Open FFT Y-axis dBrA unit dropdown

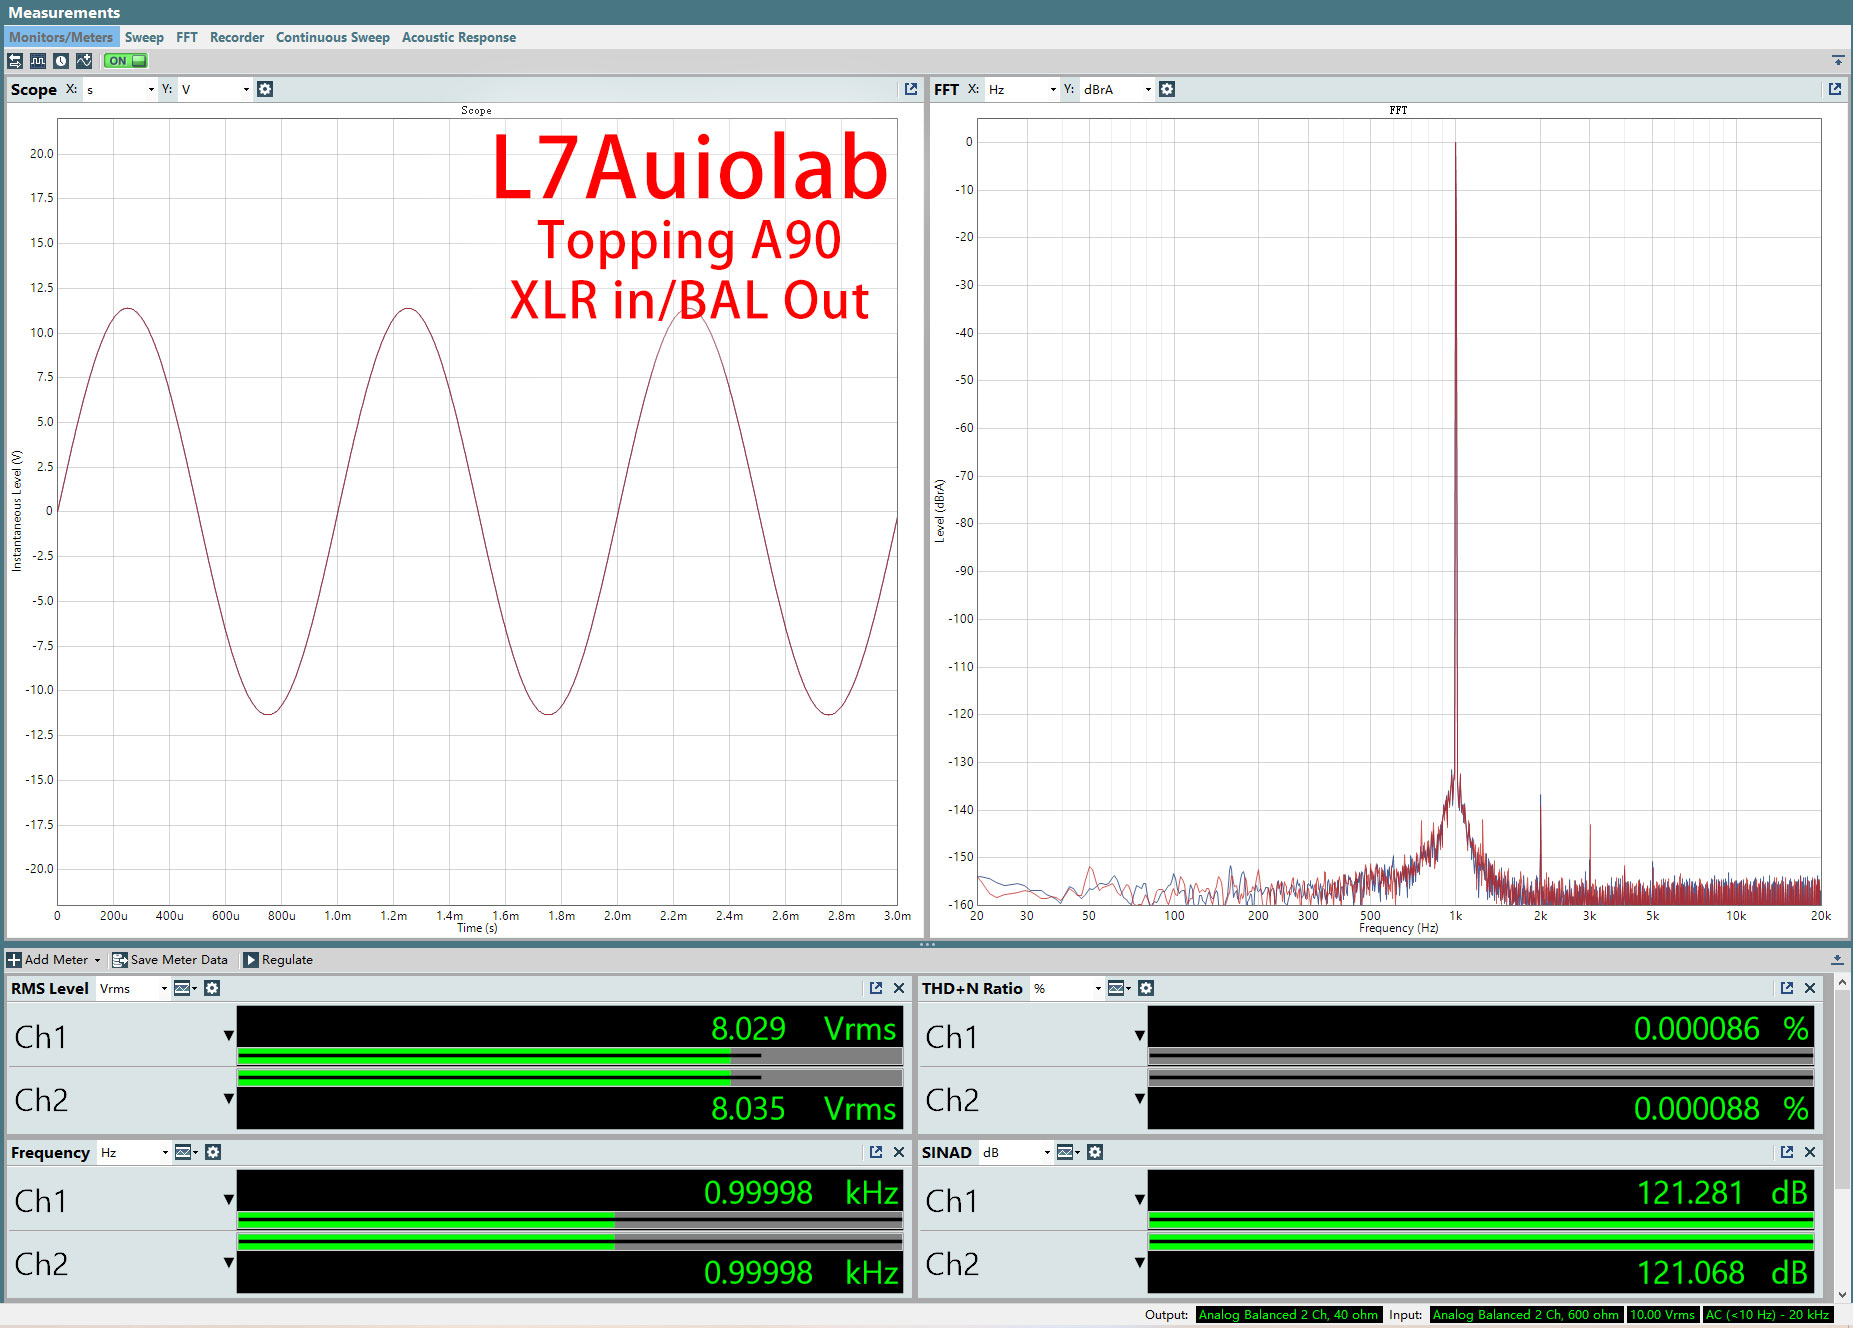point(1117,89)
